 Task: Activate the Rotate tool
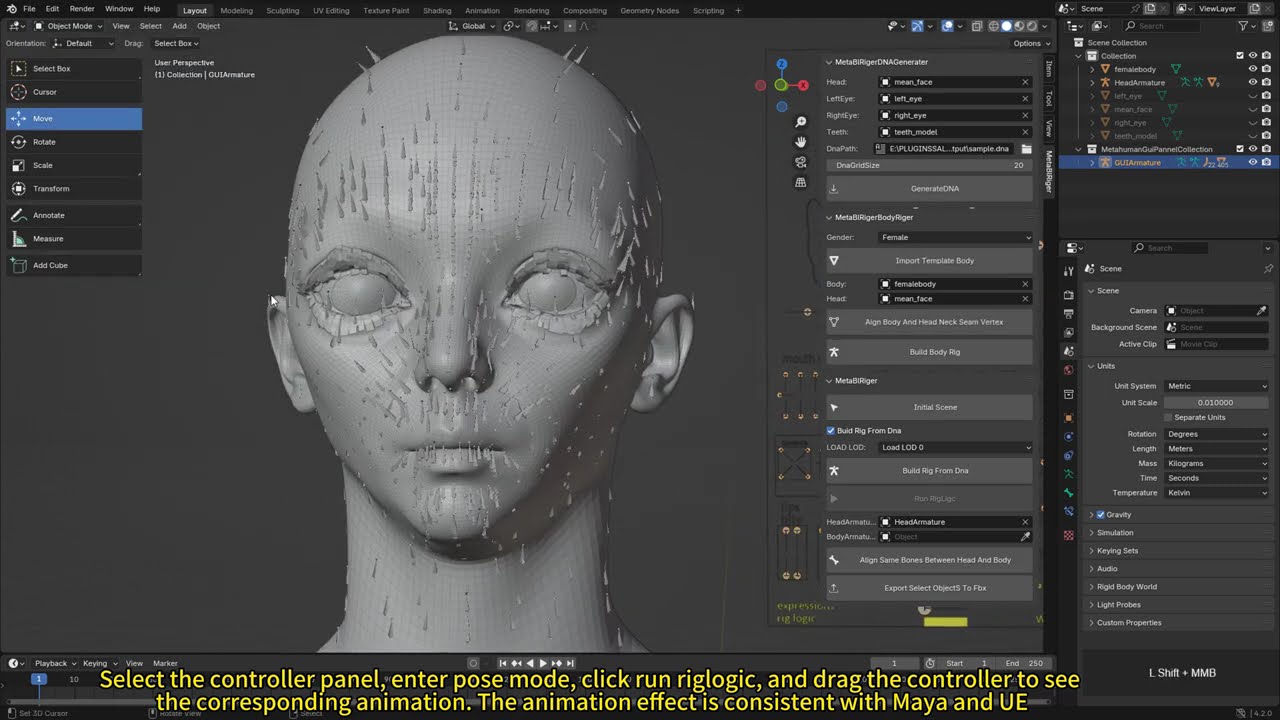coord(74,142)
